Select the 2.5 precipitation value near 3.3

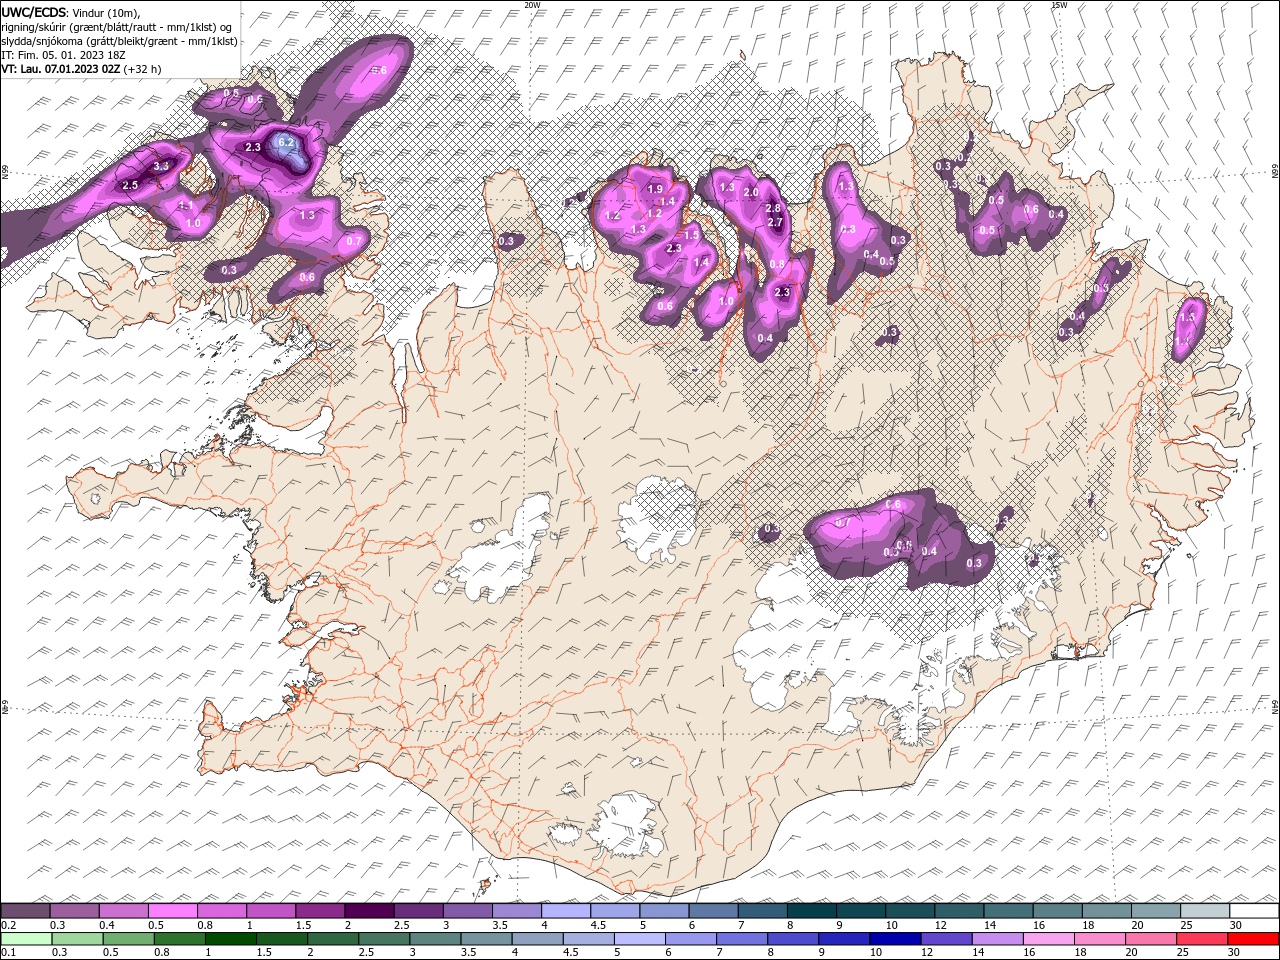tap(130, 185)
